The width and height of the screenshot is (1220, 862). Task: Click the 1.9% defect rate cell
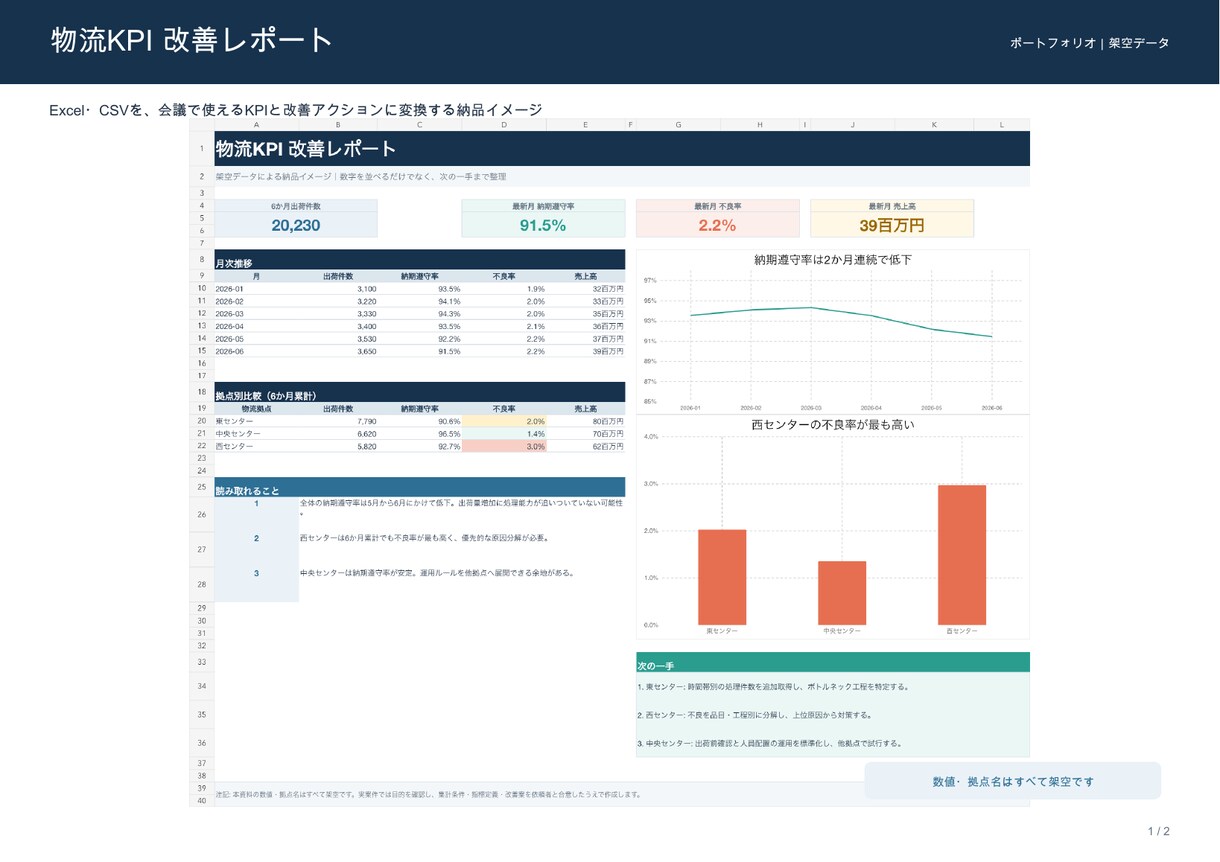[503, 288]
